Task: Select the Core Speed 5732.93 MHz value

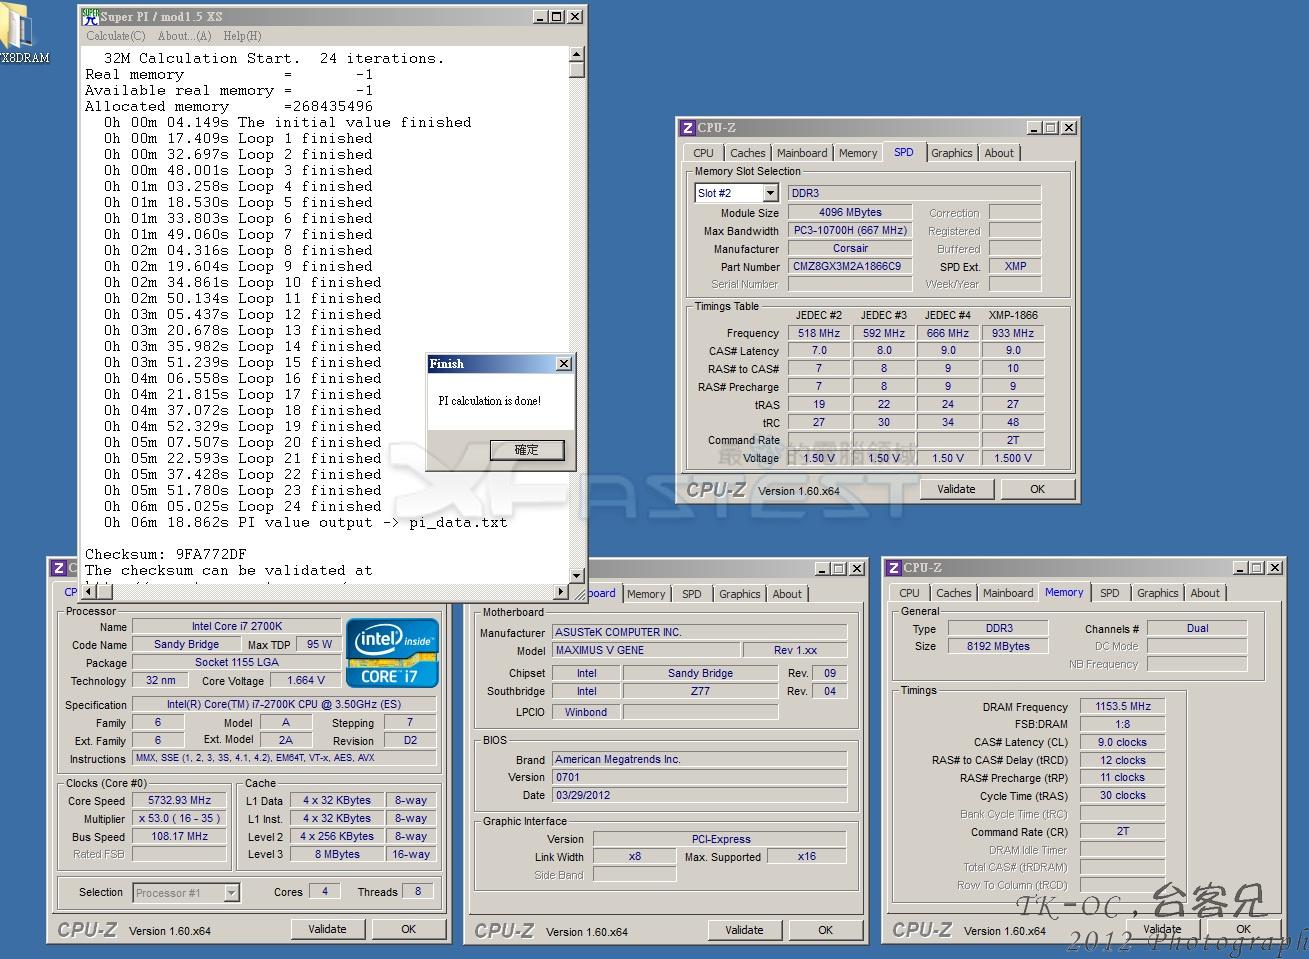Action: (x=180, y=800)
